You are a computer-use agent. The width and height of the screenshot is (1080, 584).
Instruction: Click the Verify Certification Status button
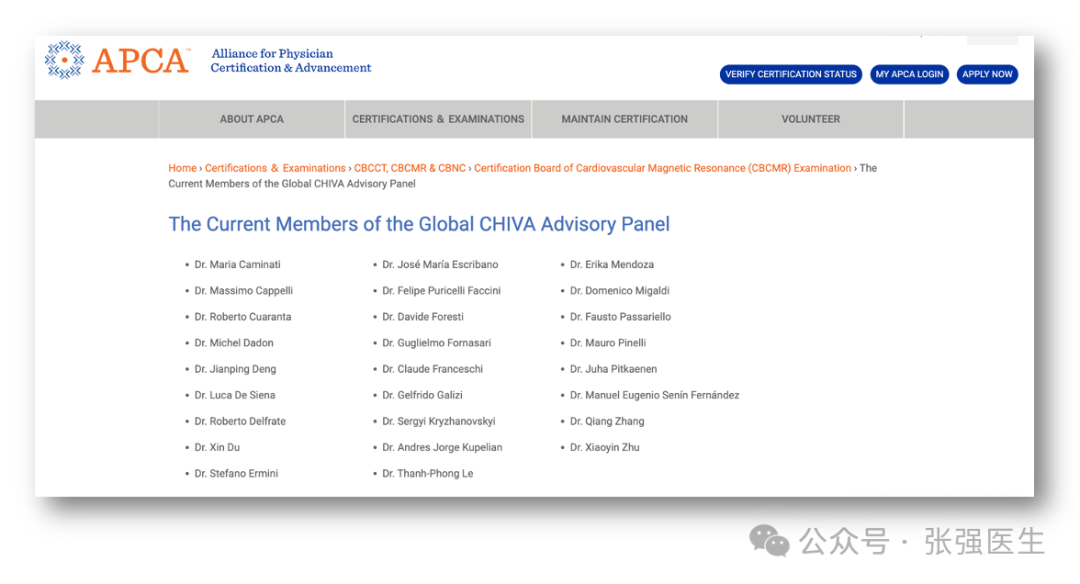pos(791,74)
